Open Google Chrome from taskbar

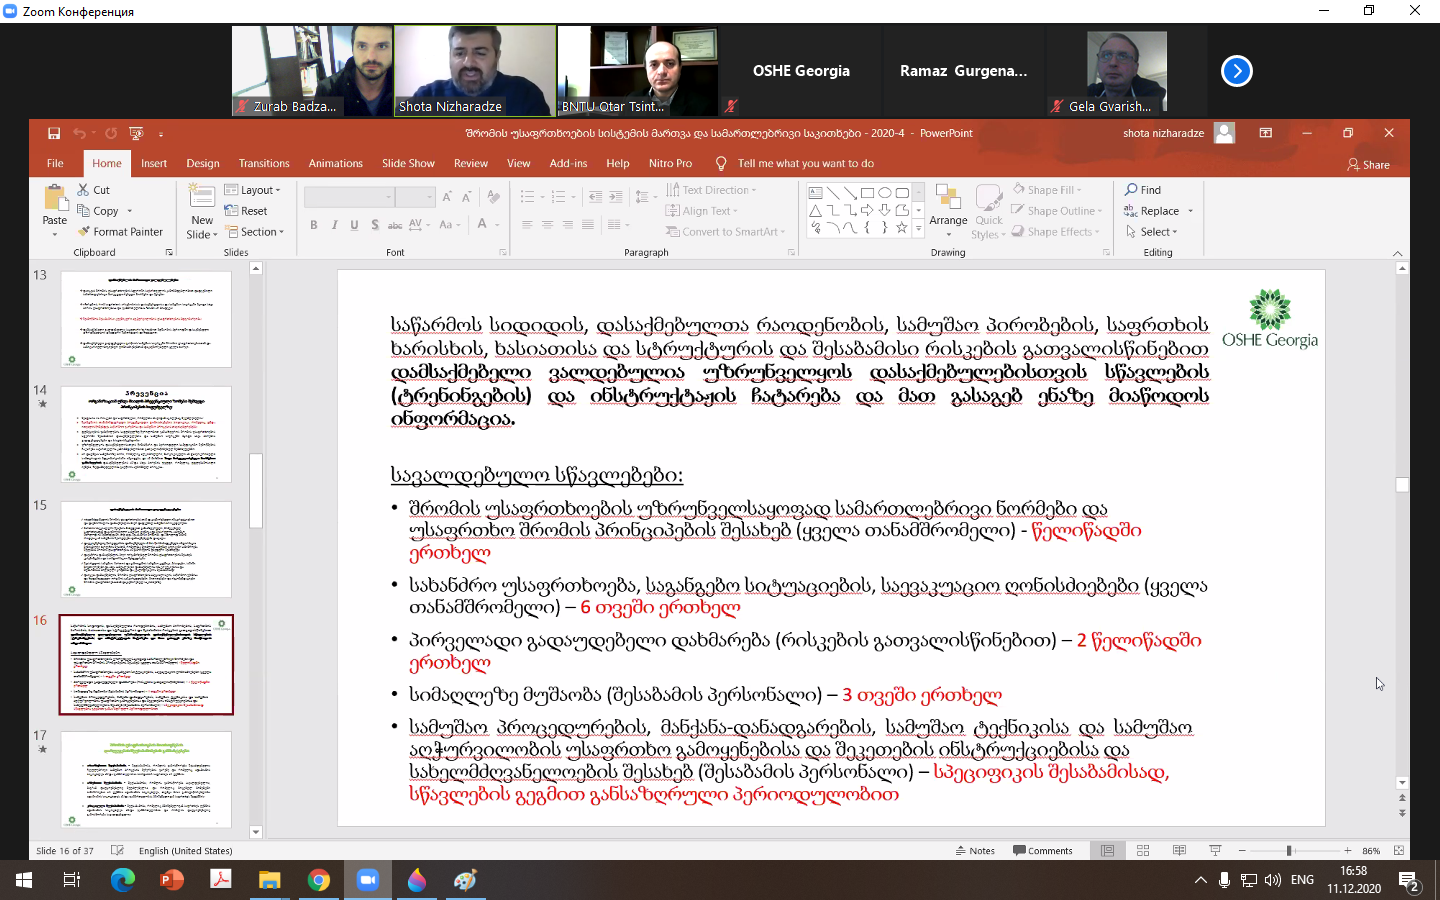pyautogui.click(x=318, y=880)
